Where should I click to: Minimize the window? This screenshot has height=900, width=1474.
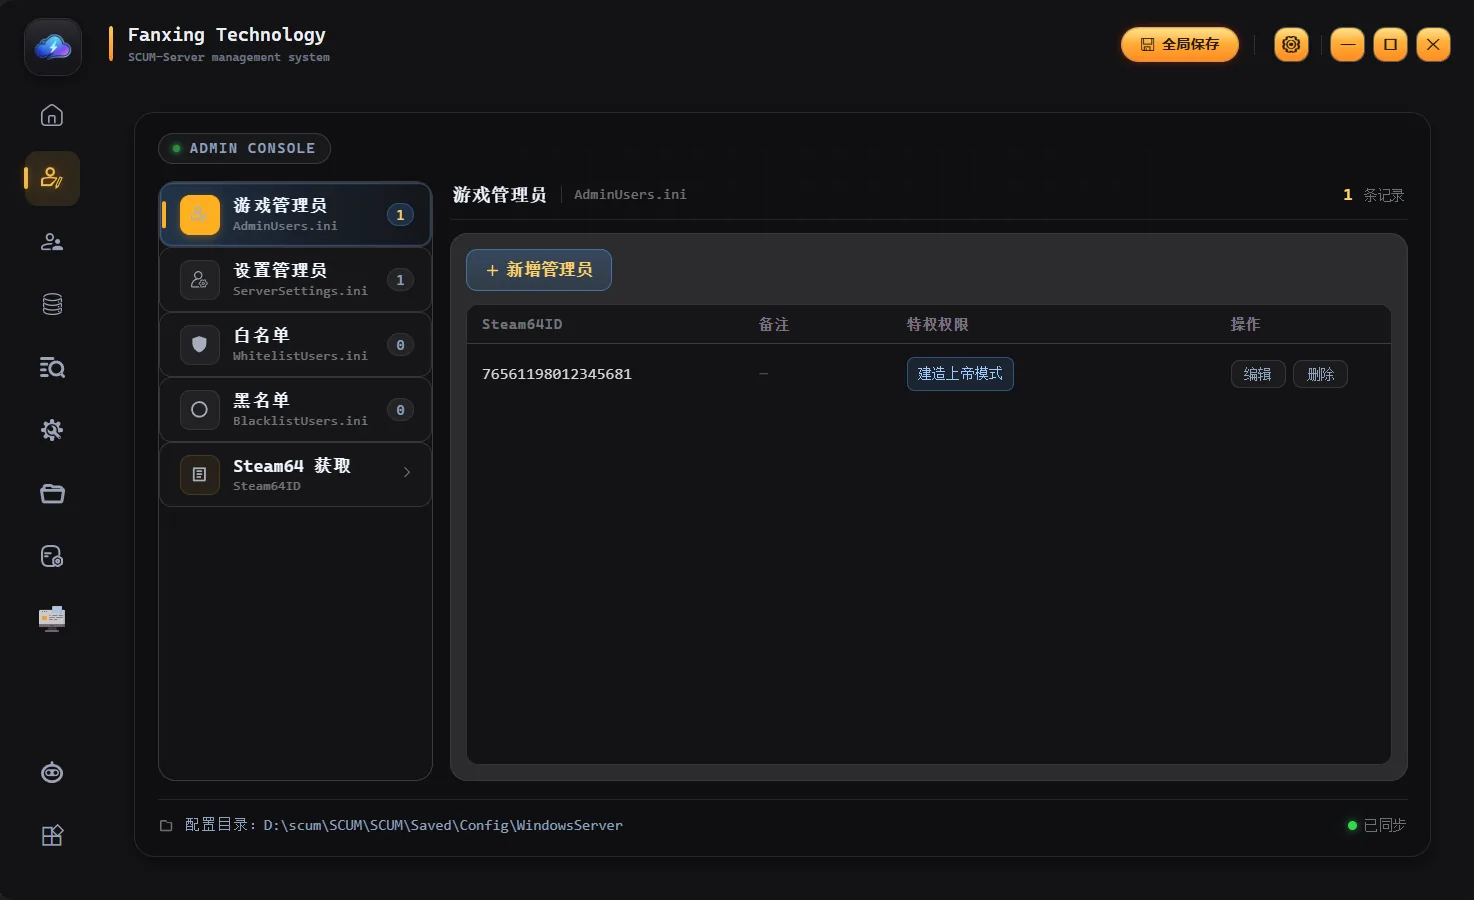tap(1347, 44)
